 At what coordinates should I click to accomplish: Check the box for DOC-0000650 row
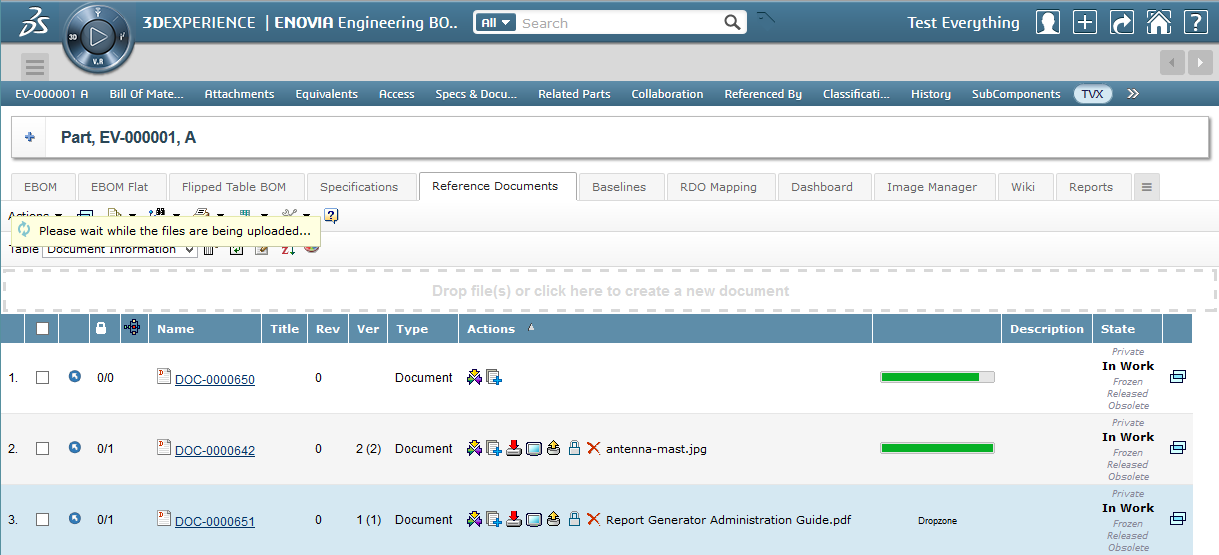tap(42, 378)
